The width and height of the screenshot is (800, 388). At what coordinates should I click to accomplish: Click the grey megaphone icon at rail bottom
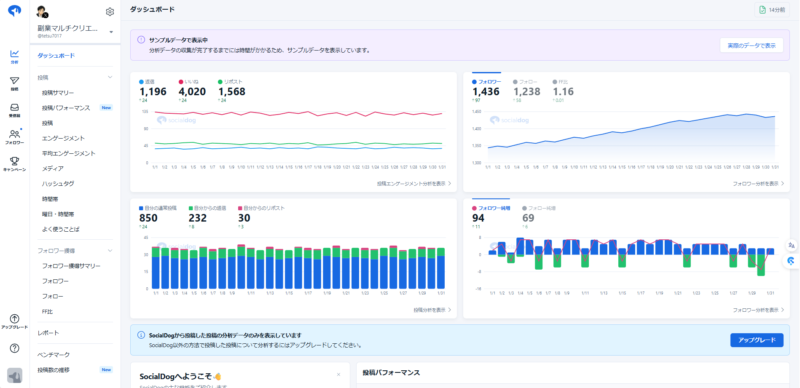(x=14, y=375)
